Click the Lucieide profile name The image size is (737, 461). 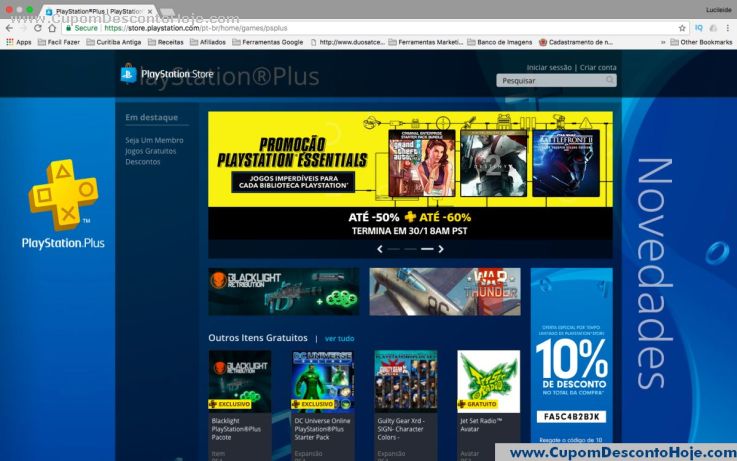click(x=719, y=10)
